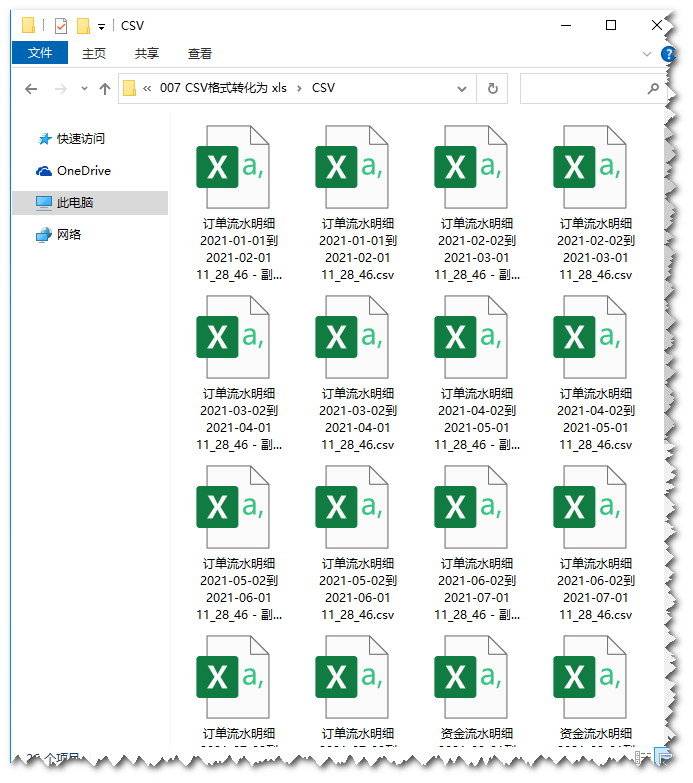693x783 pixels.
Task: Select the 2021-02-02到2021-03-01 11_28_46.csv file icon
Action: [x=590, y=167]
